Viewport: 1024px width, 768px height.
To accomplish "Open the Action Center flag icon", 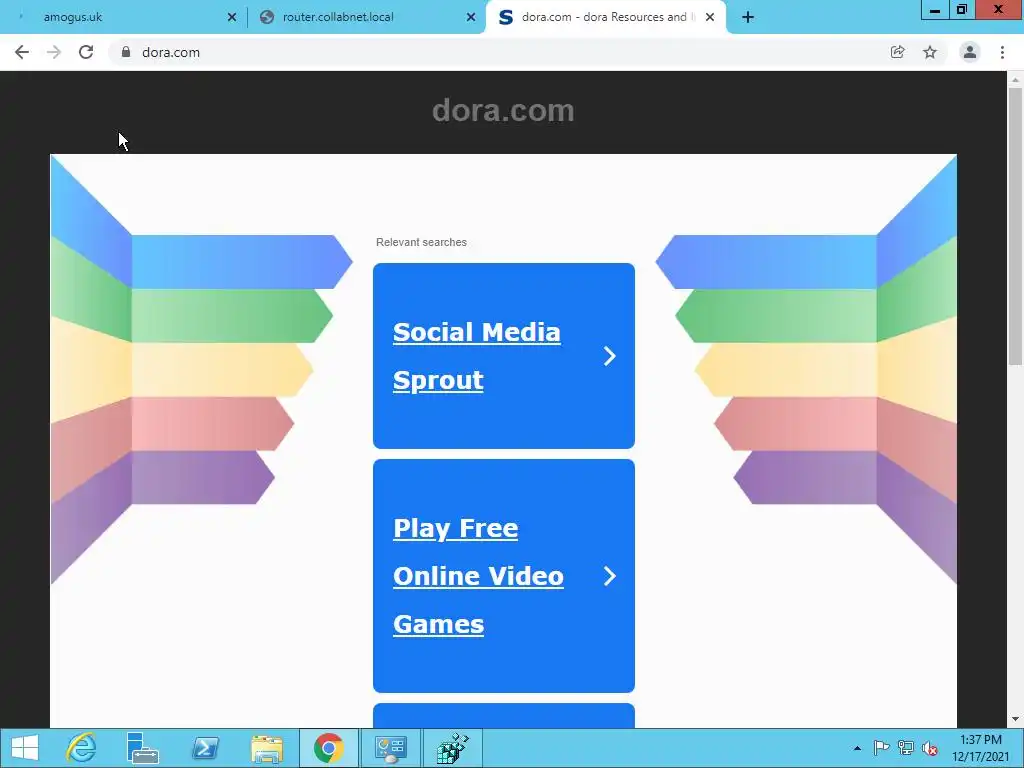I will [x=881, y=748].
